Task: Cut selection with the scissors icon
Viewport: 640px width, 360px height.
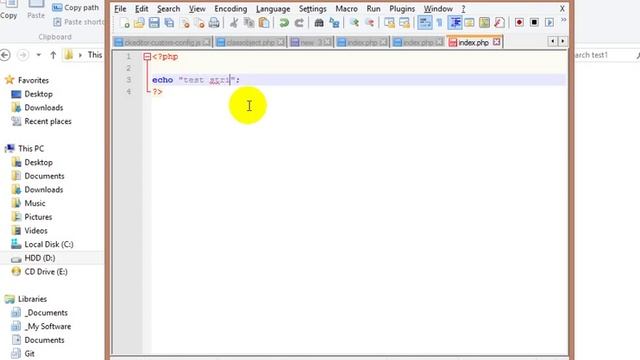Action: click(234, 23)
